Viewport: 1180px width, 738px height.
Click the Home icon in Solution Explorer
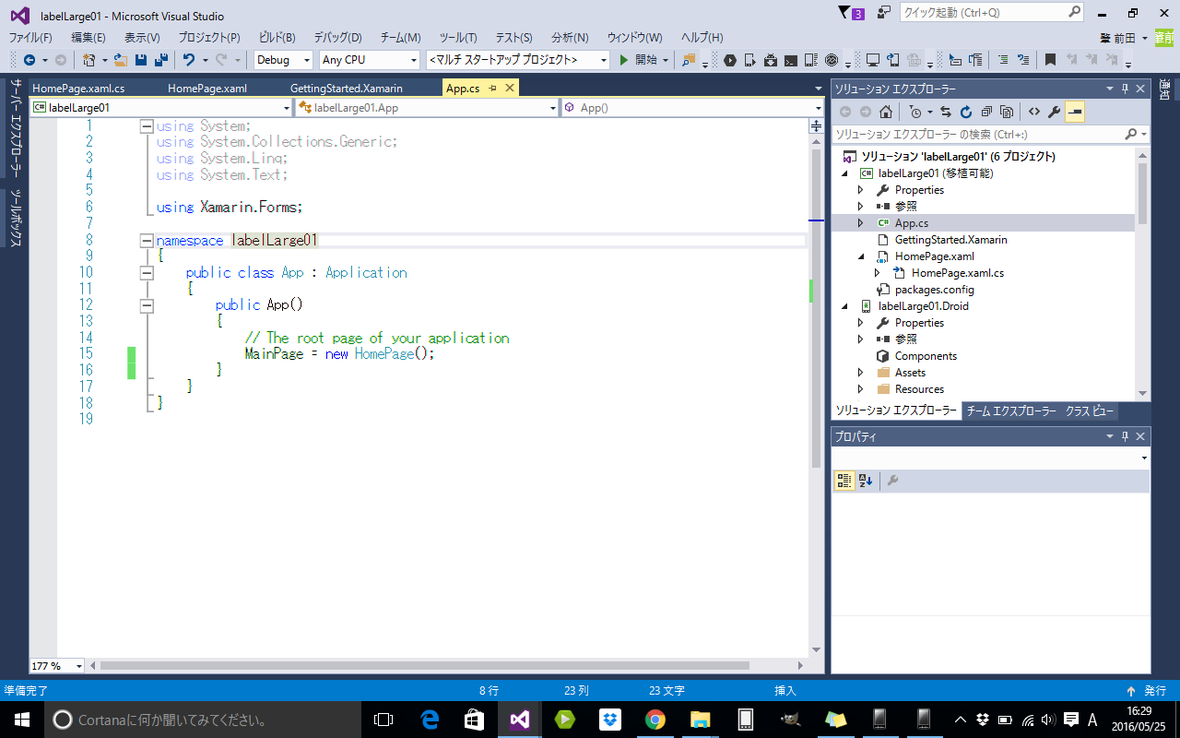pyautogui.click(x=885, y=112)
